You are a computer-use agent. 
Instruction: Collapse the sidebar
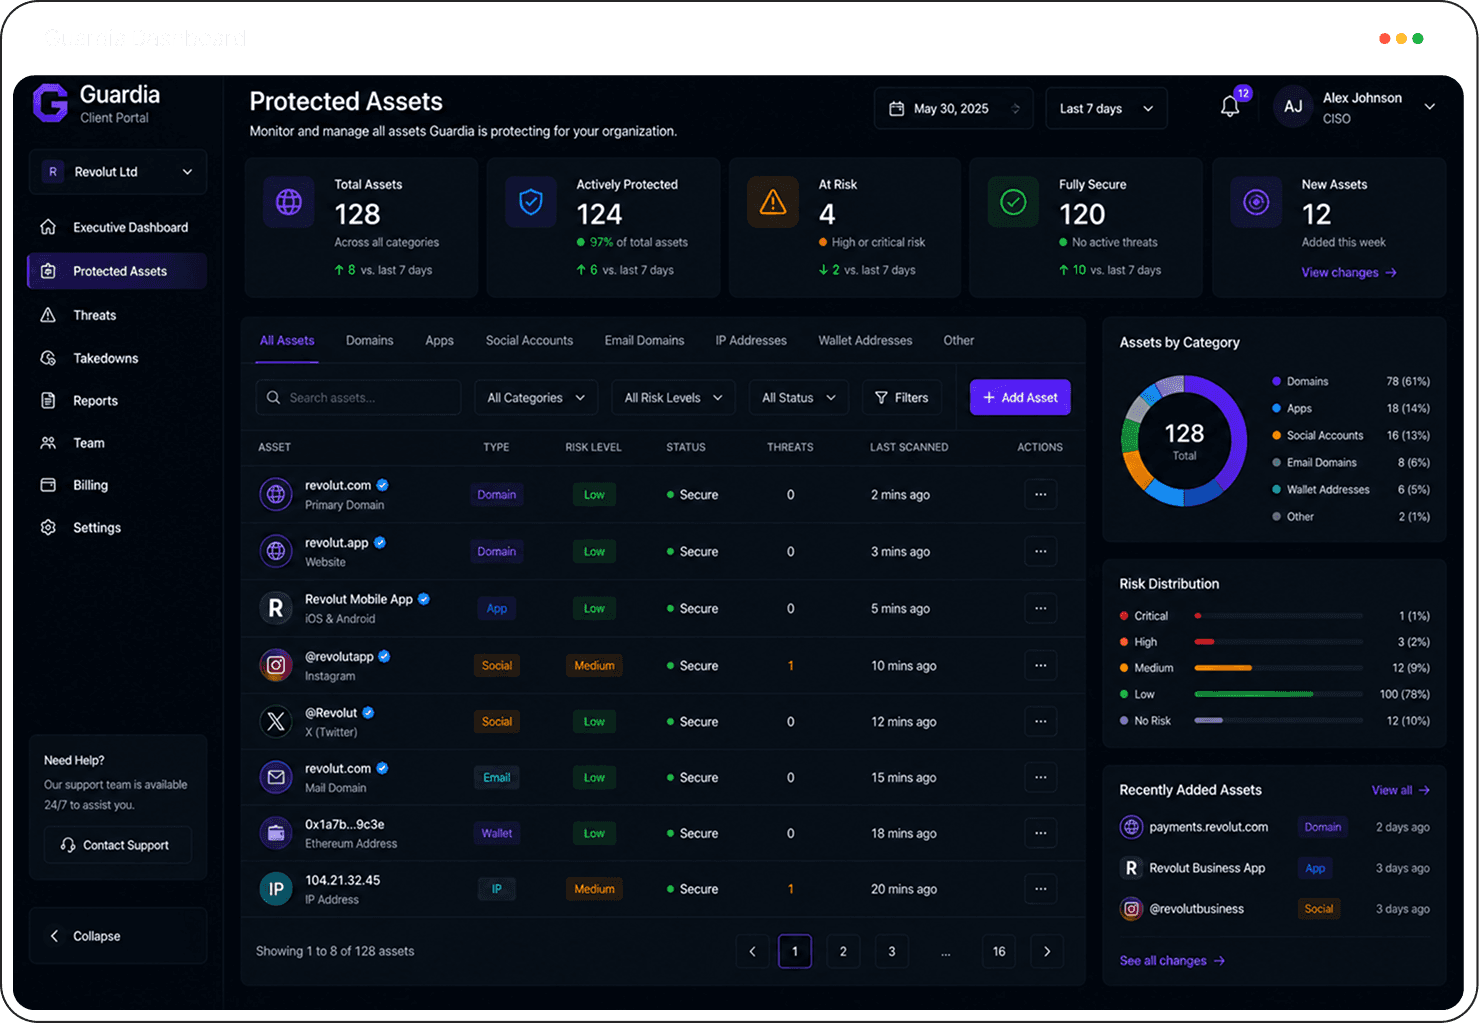click(118, 936)
